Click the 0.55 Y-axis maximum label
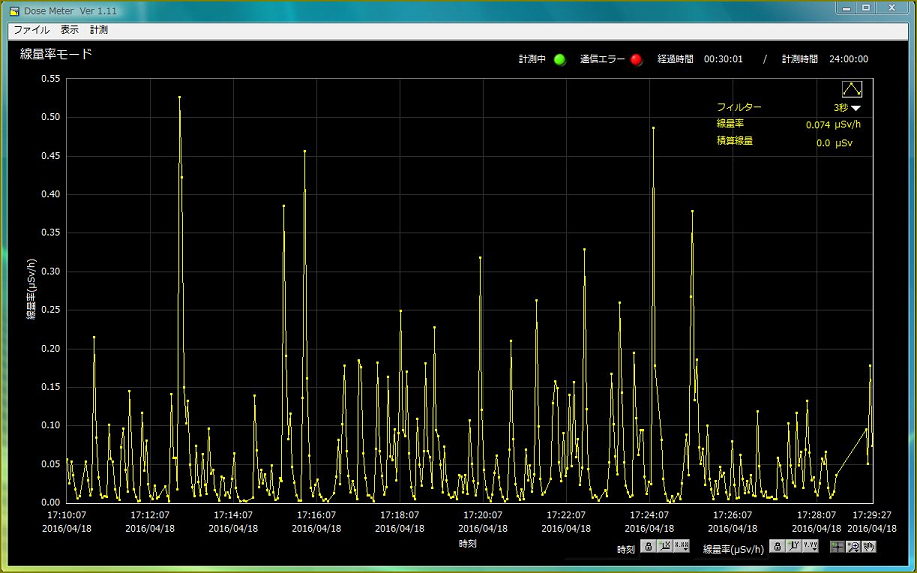 point(47,79)
